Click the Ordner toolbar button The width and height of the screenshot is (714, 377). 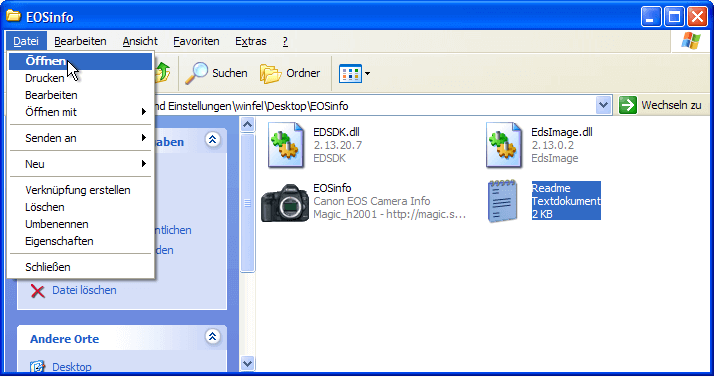[x=290, y=73]
